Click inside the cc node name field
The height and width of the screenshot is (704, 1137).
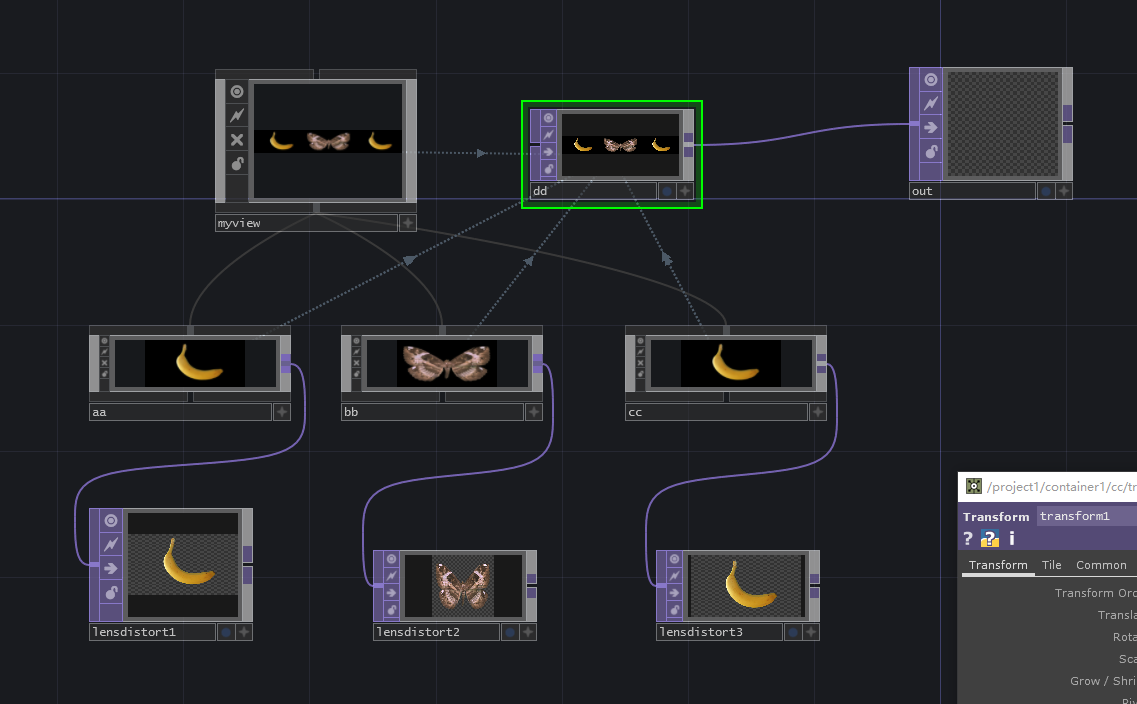[x=715, y=411]
